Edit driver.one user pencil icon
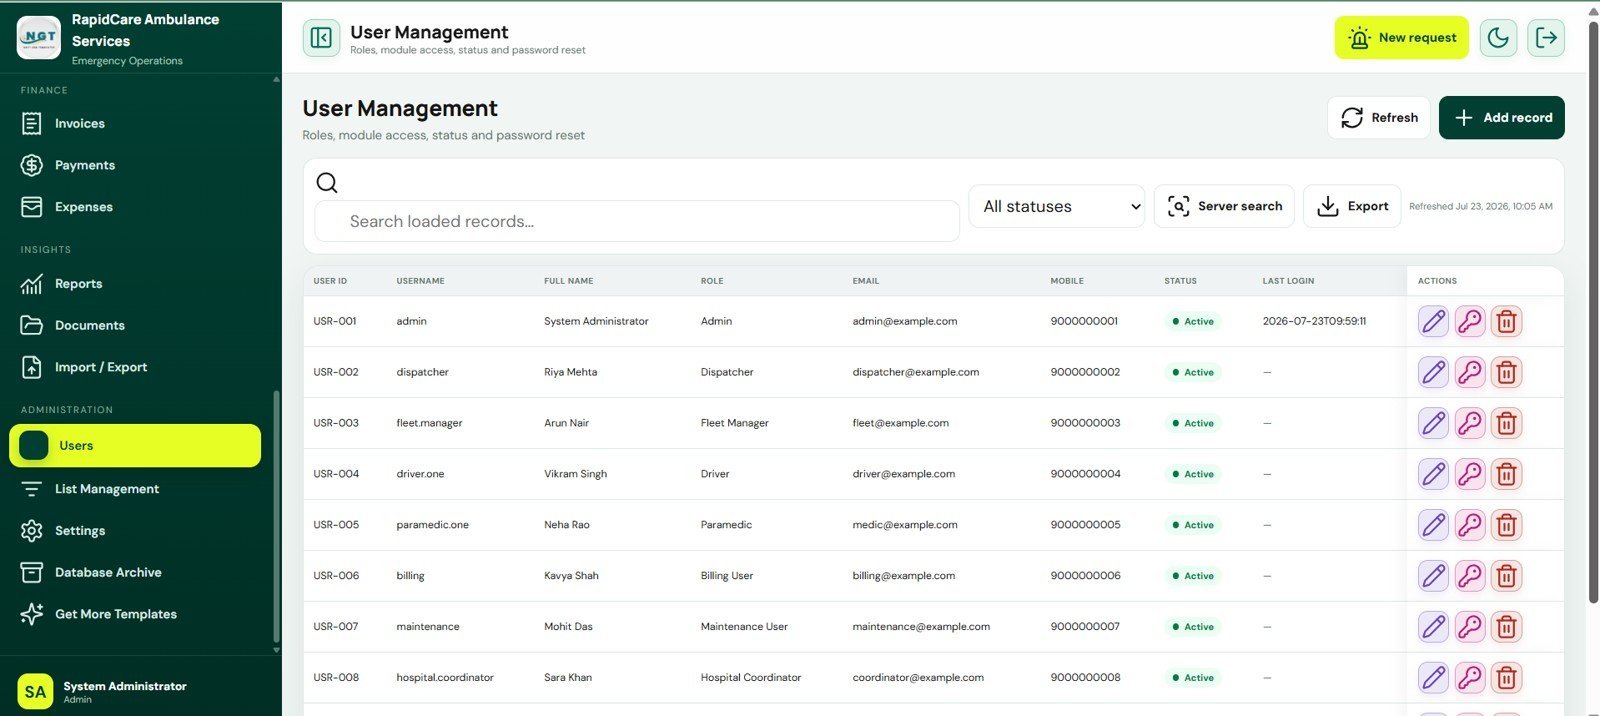 click(x=1433, y=474)
